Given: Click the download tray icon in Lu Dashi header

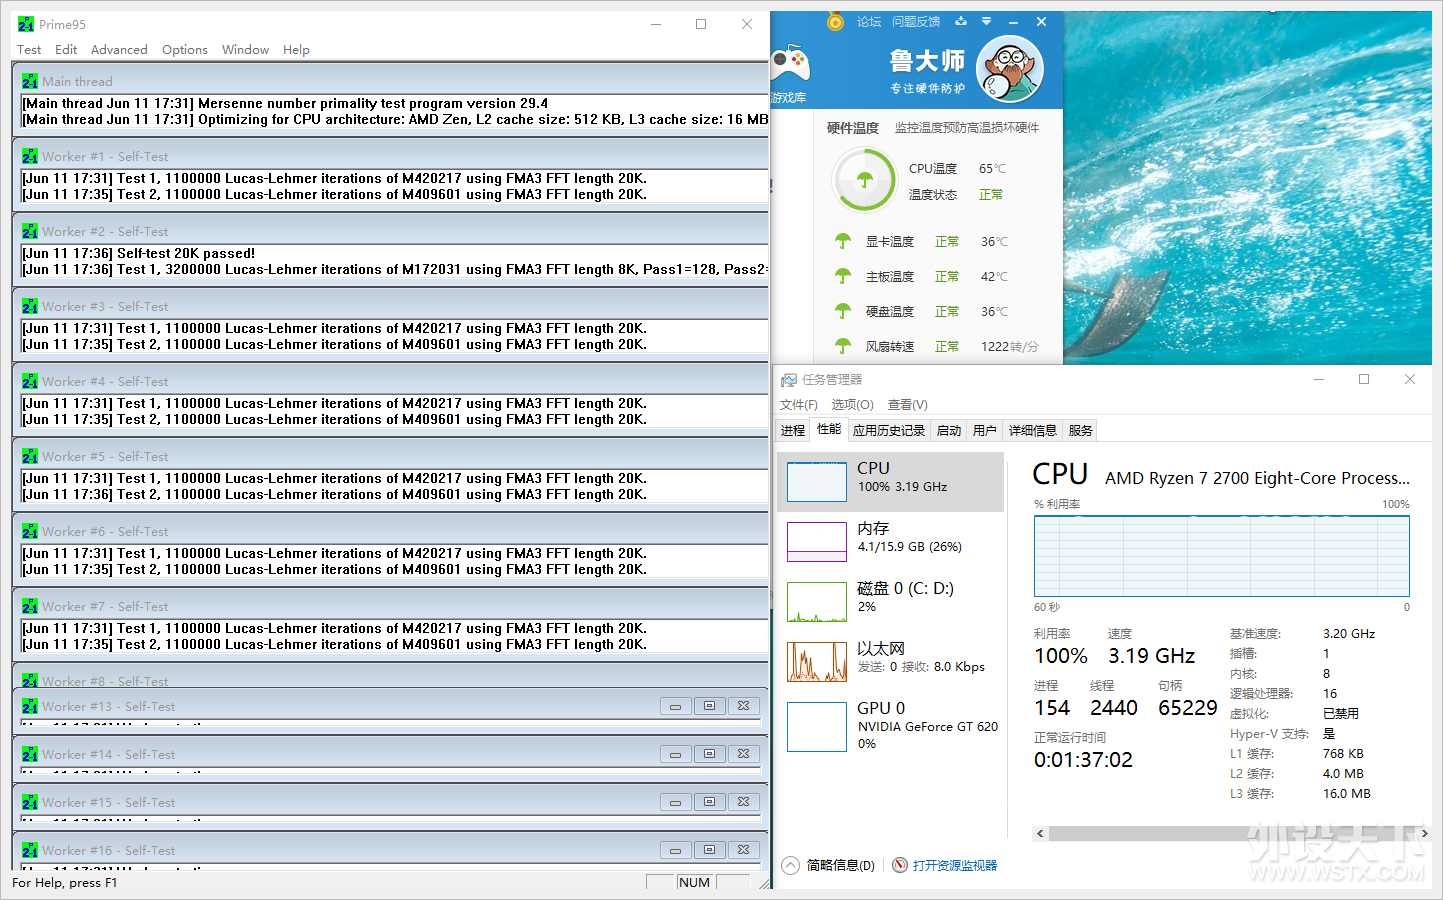Looking at the screenshot, I should point(961,21).
